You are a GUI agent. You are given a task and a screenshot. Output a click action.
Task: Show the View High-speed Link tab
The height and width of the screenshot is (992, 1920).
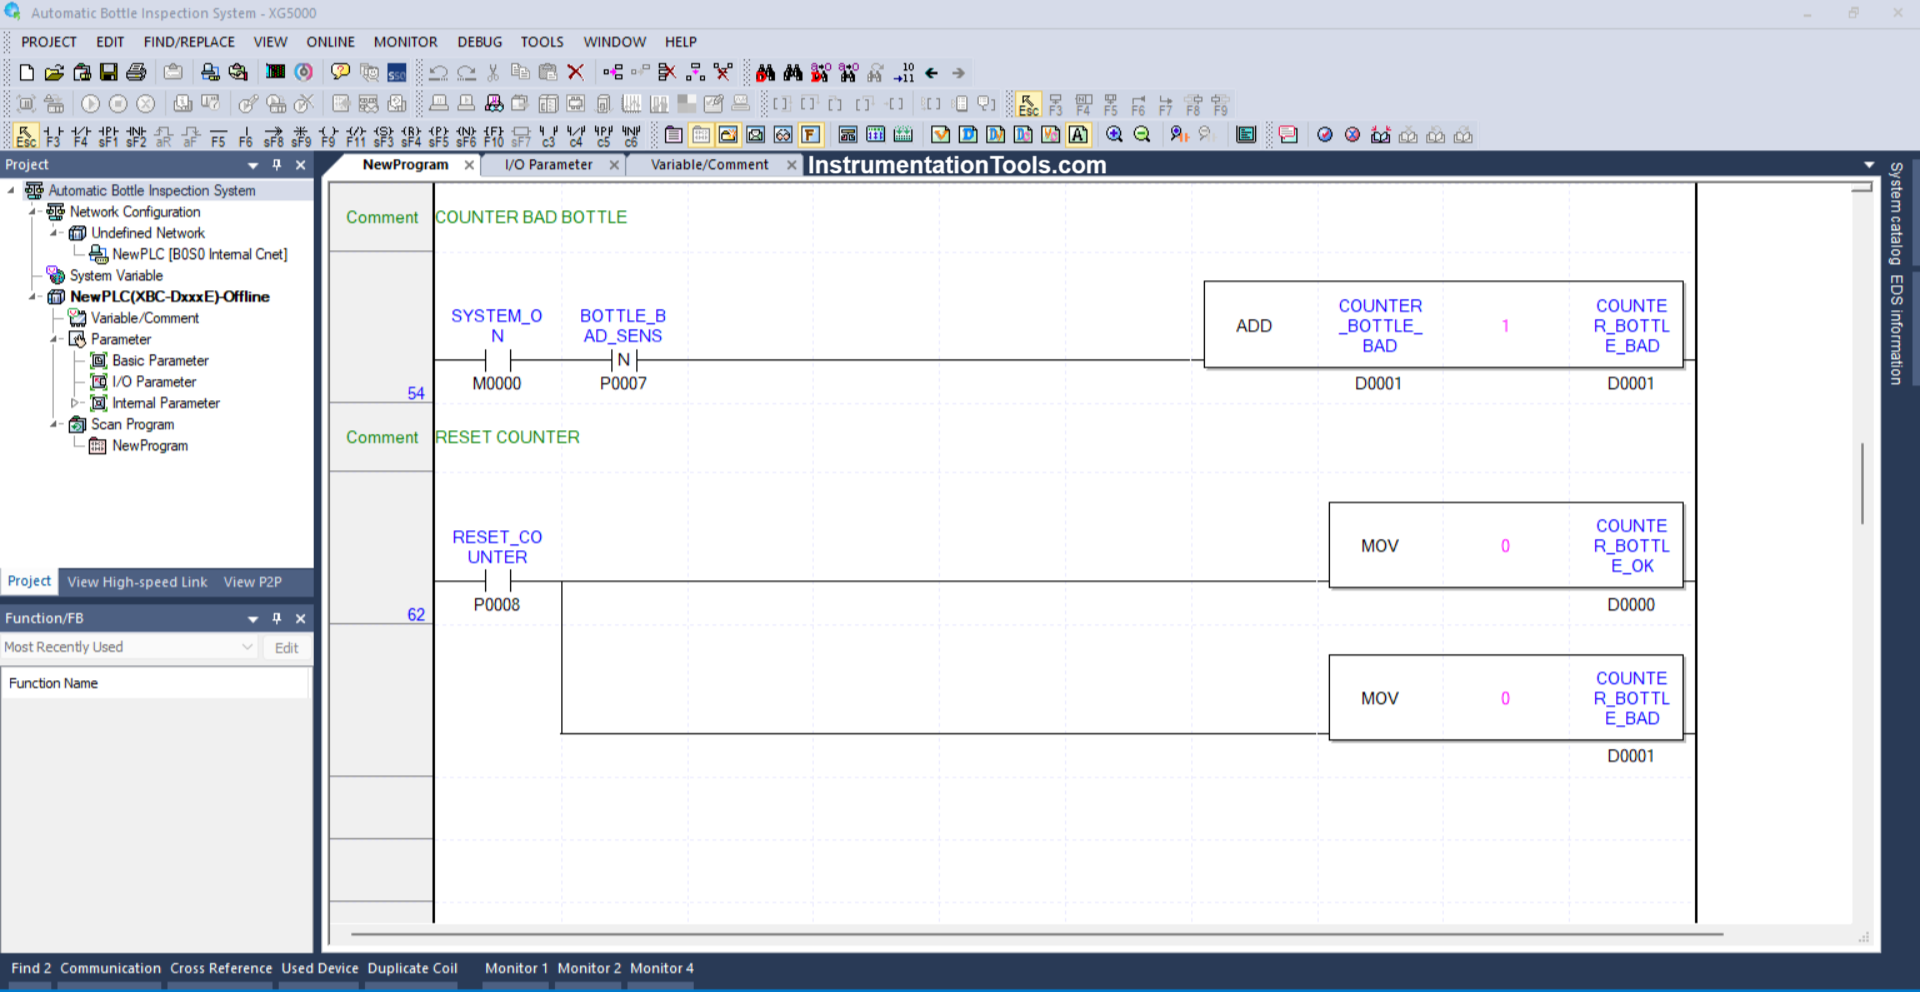[x=137, y=582]
